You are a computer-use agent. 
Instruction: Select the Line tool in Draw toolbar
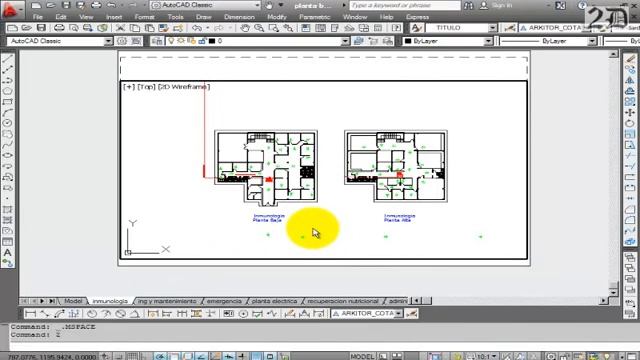pos(7,59)
